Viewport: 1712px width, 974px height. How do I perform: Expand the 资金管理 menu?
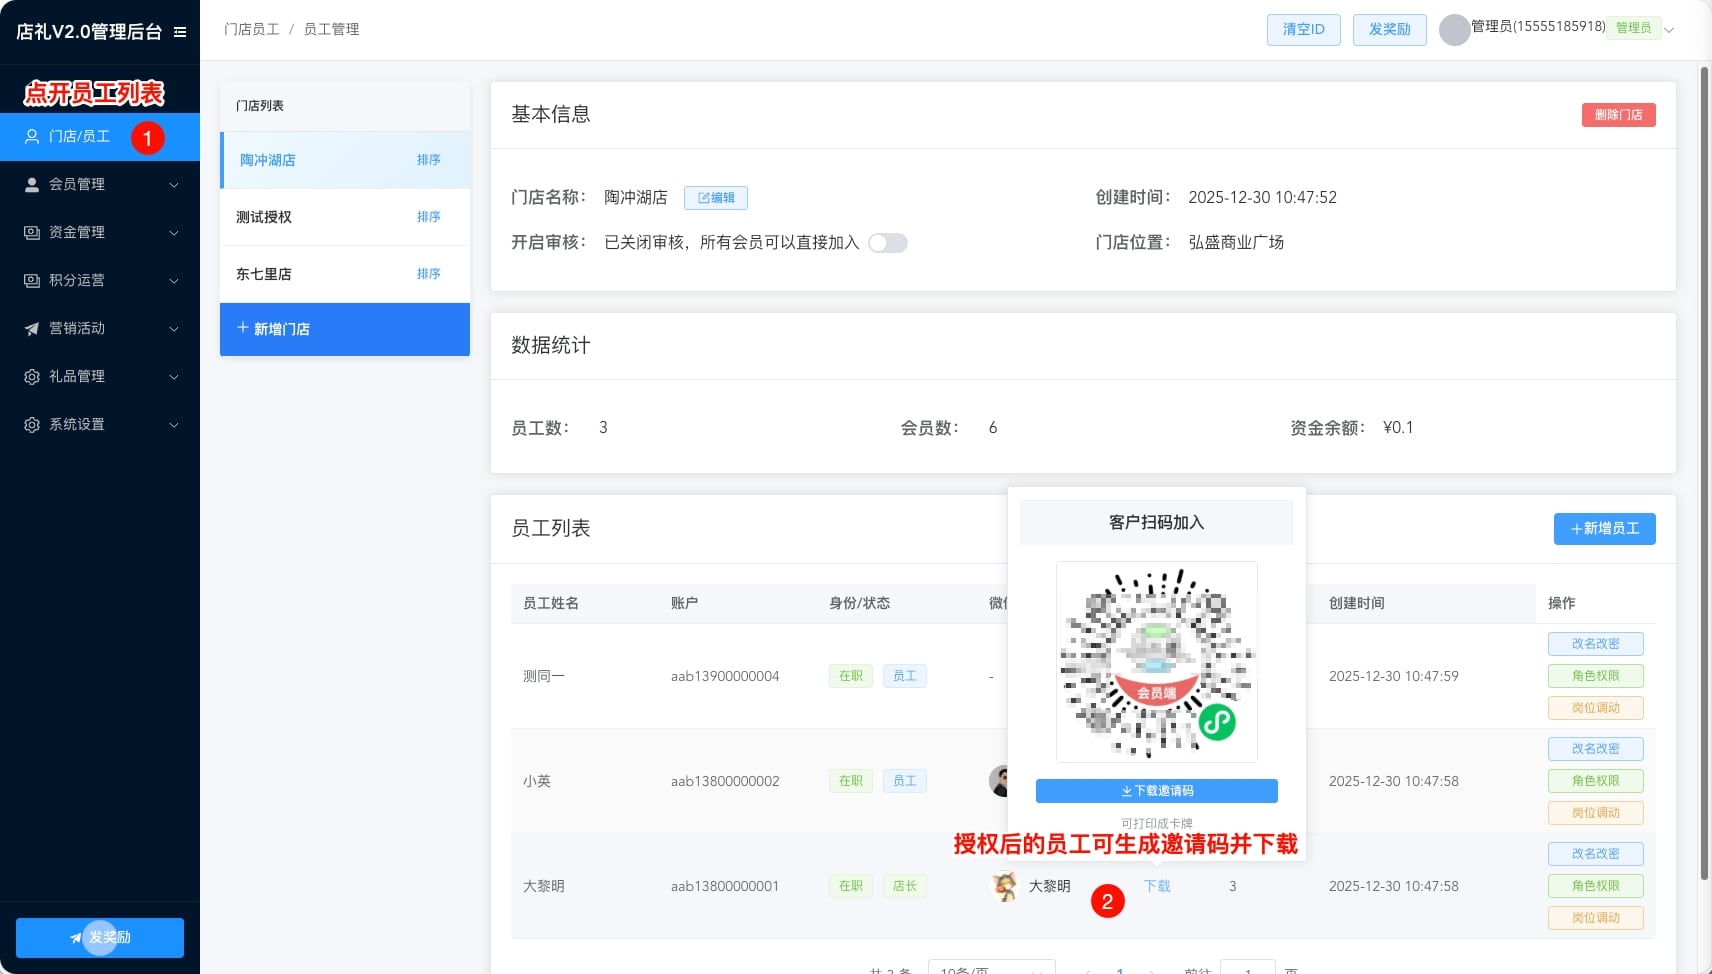(x=100, y=233)
